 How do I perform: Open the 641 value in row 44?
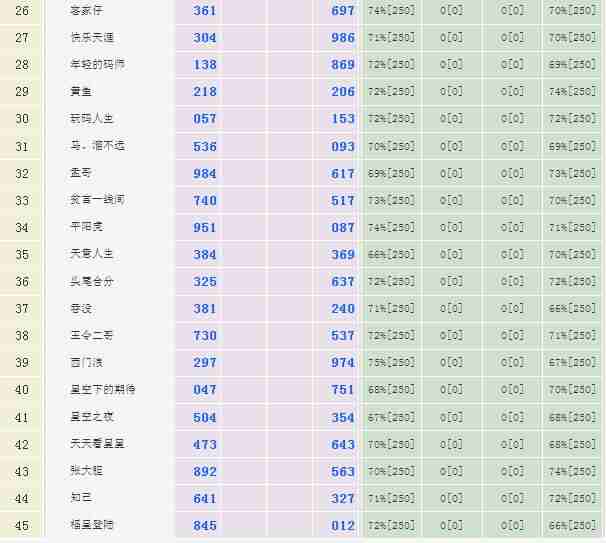(x=205, y=498)
